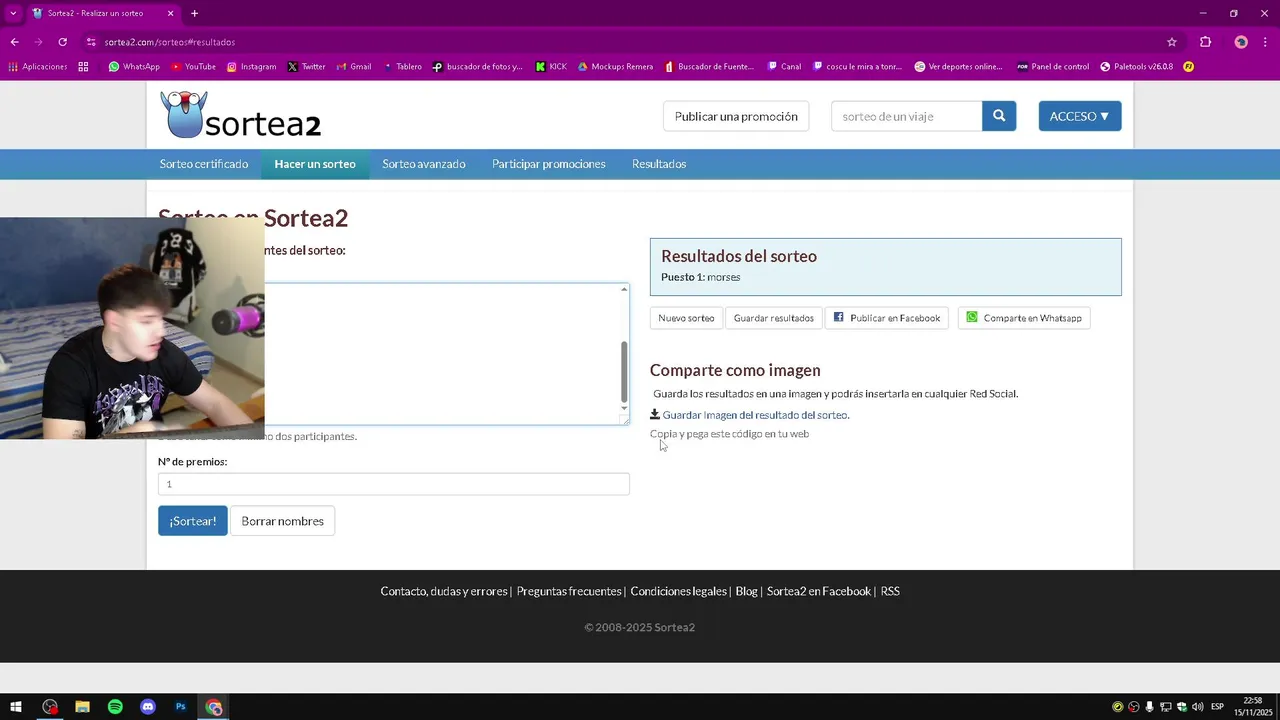1280x720 pixels.
Task: Go to the Resultados tab
Action: [x=659, y=164]
